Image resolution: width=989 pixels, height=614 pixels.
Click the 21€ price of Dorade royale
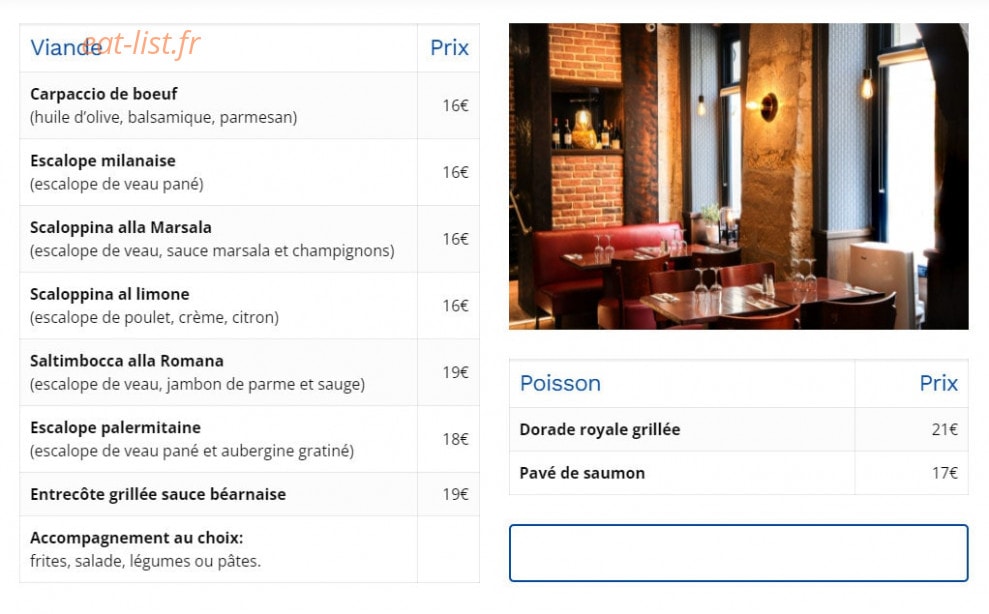point(945,429)
